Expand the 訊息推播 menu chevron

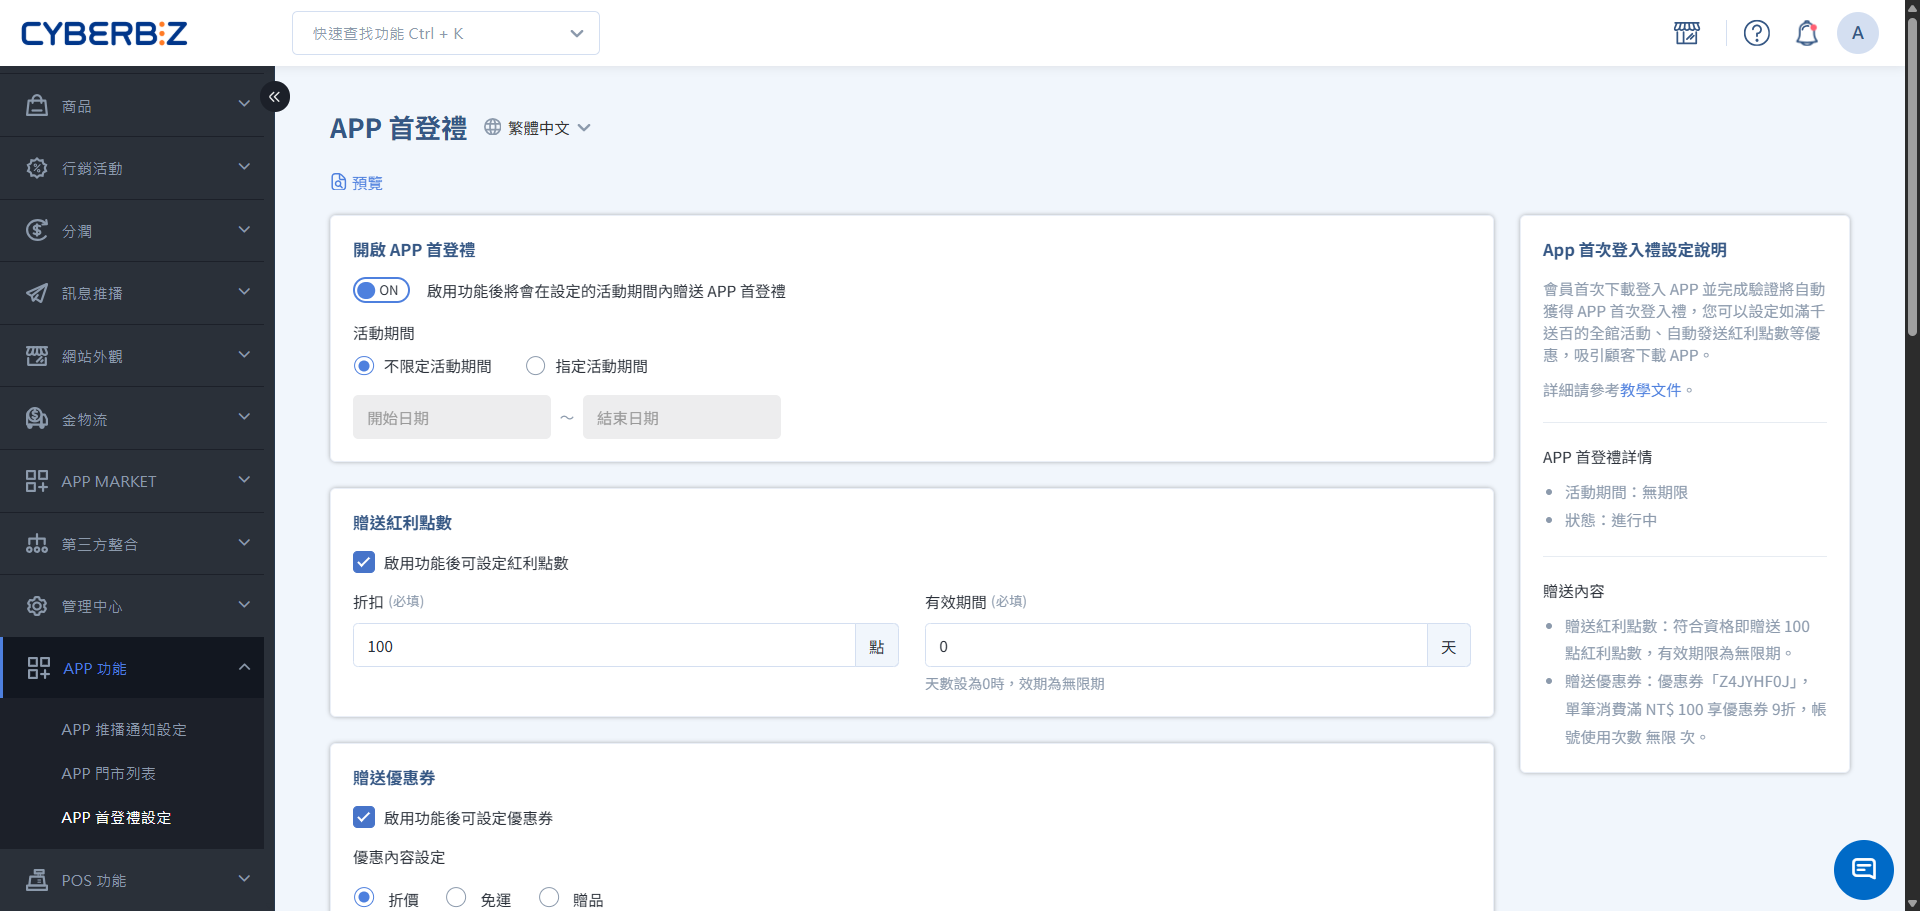point(244,291)
